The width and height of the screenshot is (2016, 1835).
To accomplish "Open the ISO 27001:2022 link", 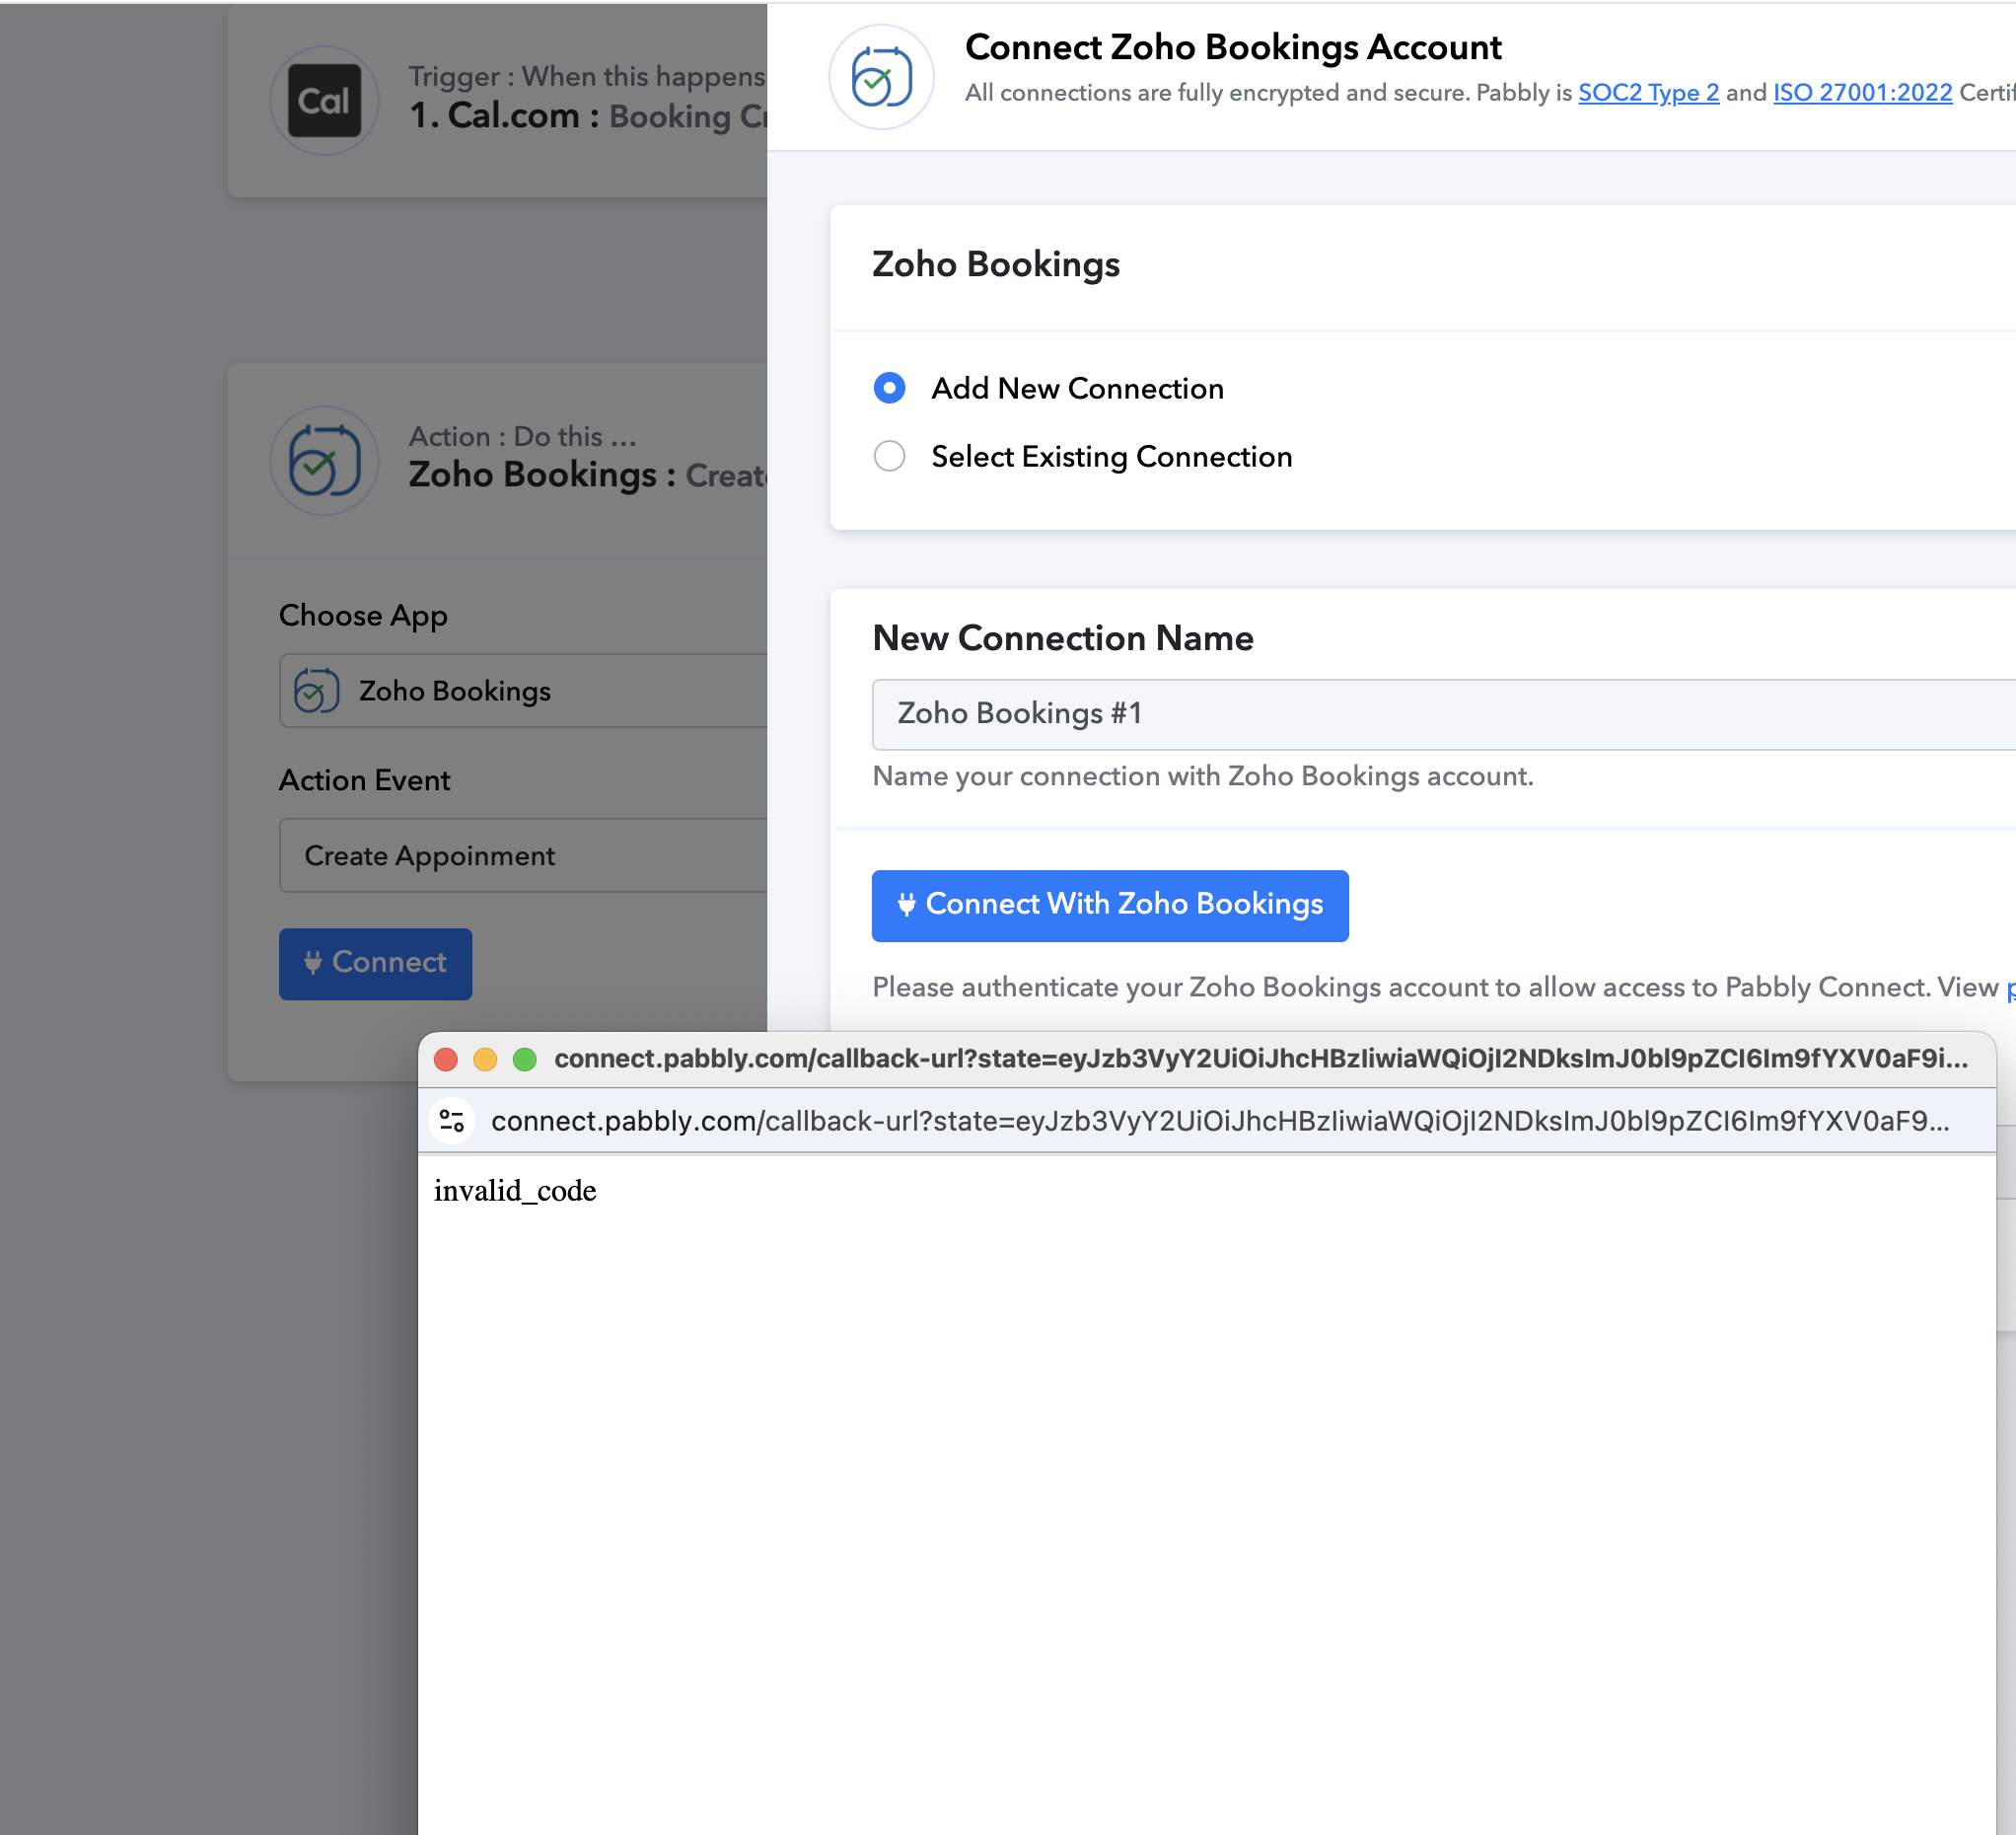I will point(1862,93).
